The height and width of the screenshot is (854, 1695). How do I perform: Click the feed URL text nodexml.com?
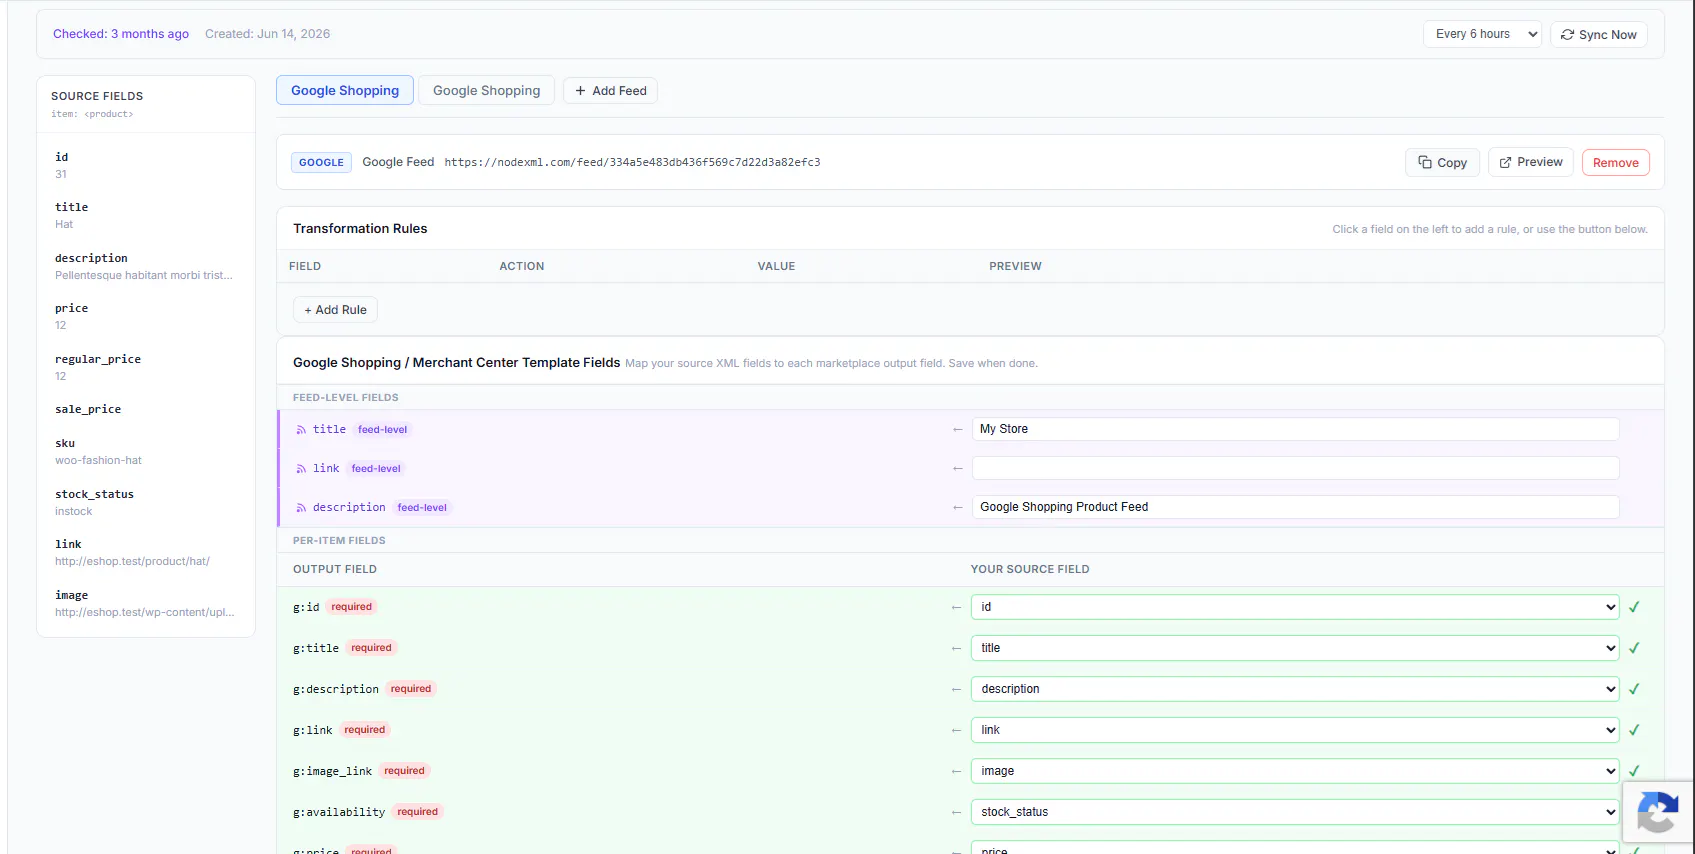click(x=632, y=162)
